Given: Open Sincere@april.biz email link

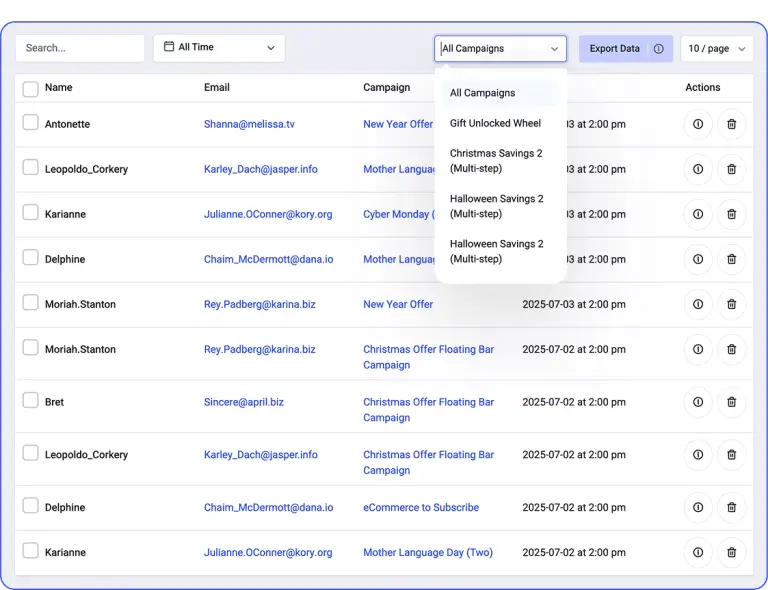Looking at the screenshot, I should (244, 402).
